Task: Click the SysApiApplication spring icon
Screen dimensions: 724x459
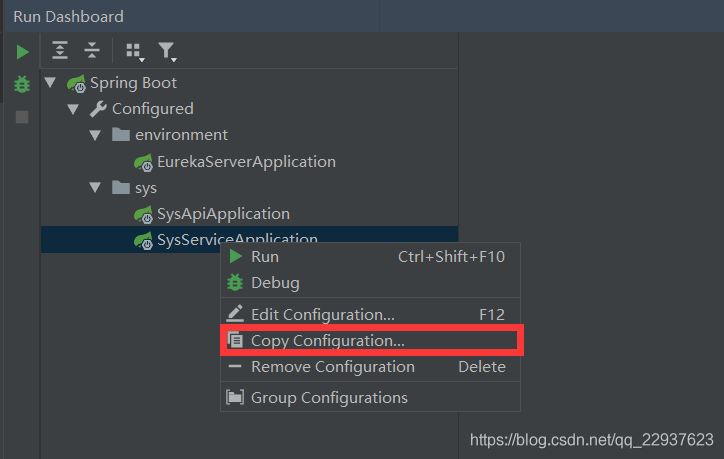Action: 143,215
